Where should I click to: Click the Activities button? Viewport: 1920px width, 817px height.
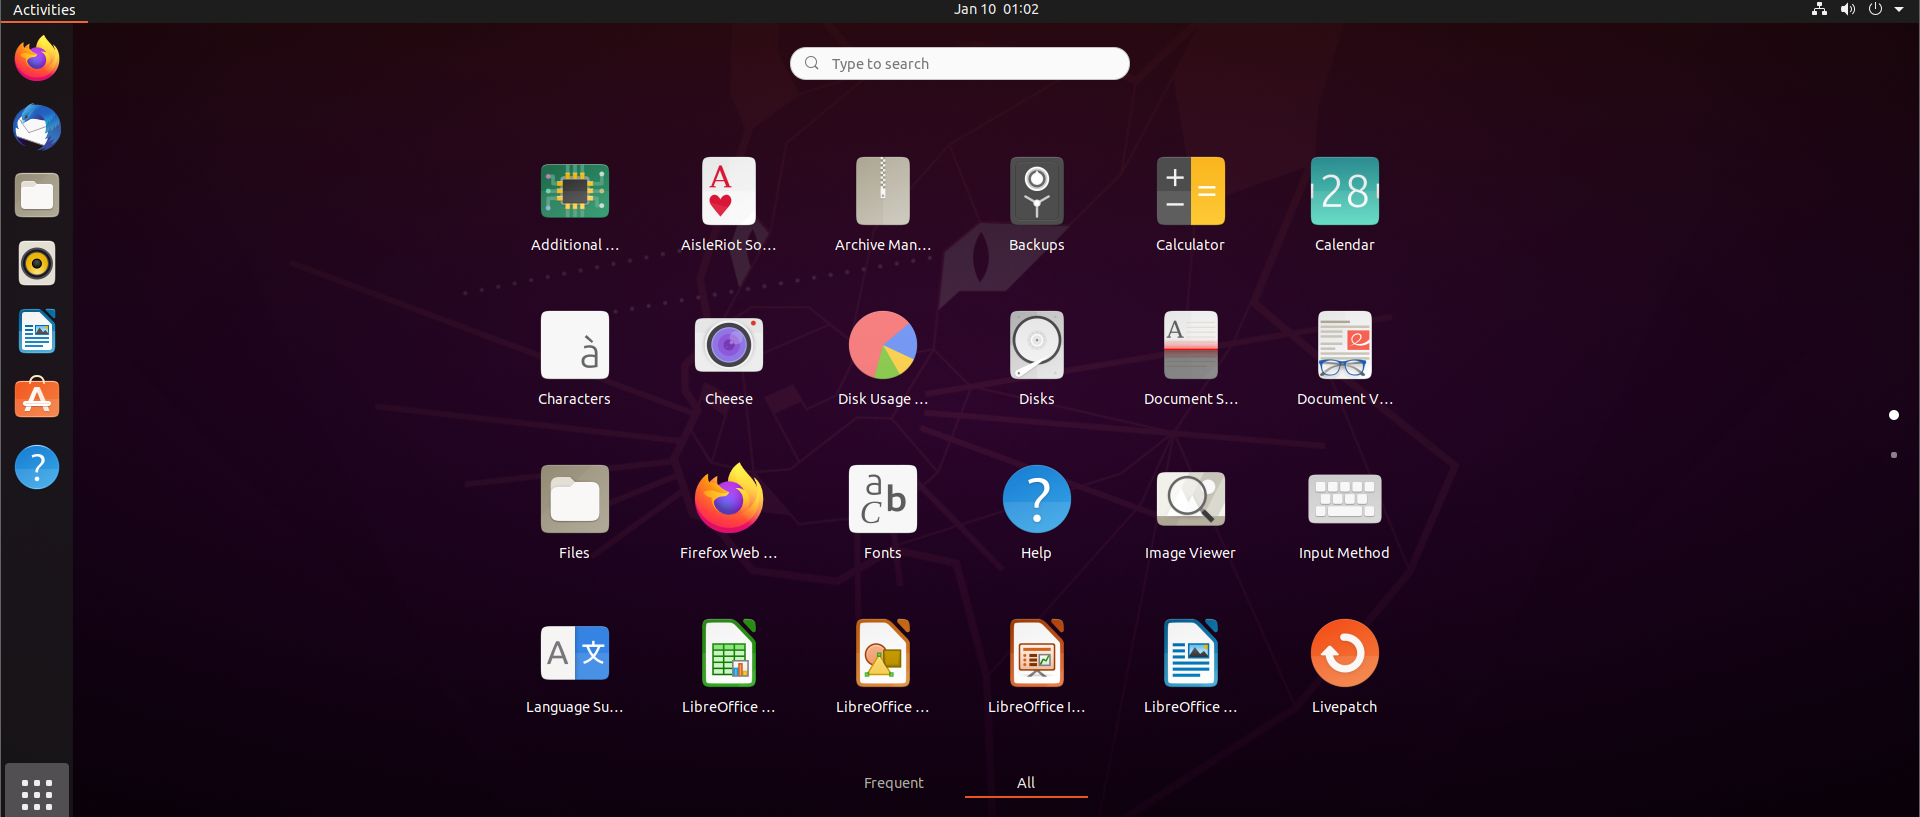(x=44, y=10)
